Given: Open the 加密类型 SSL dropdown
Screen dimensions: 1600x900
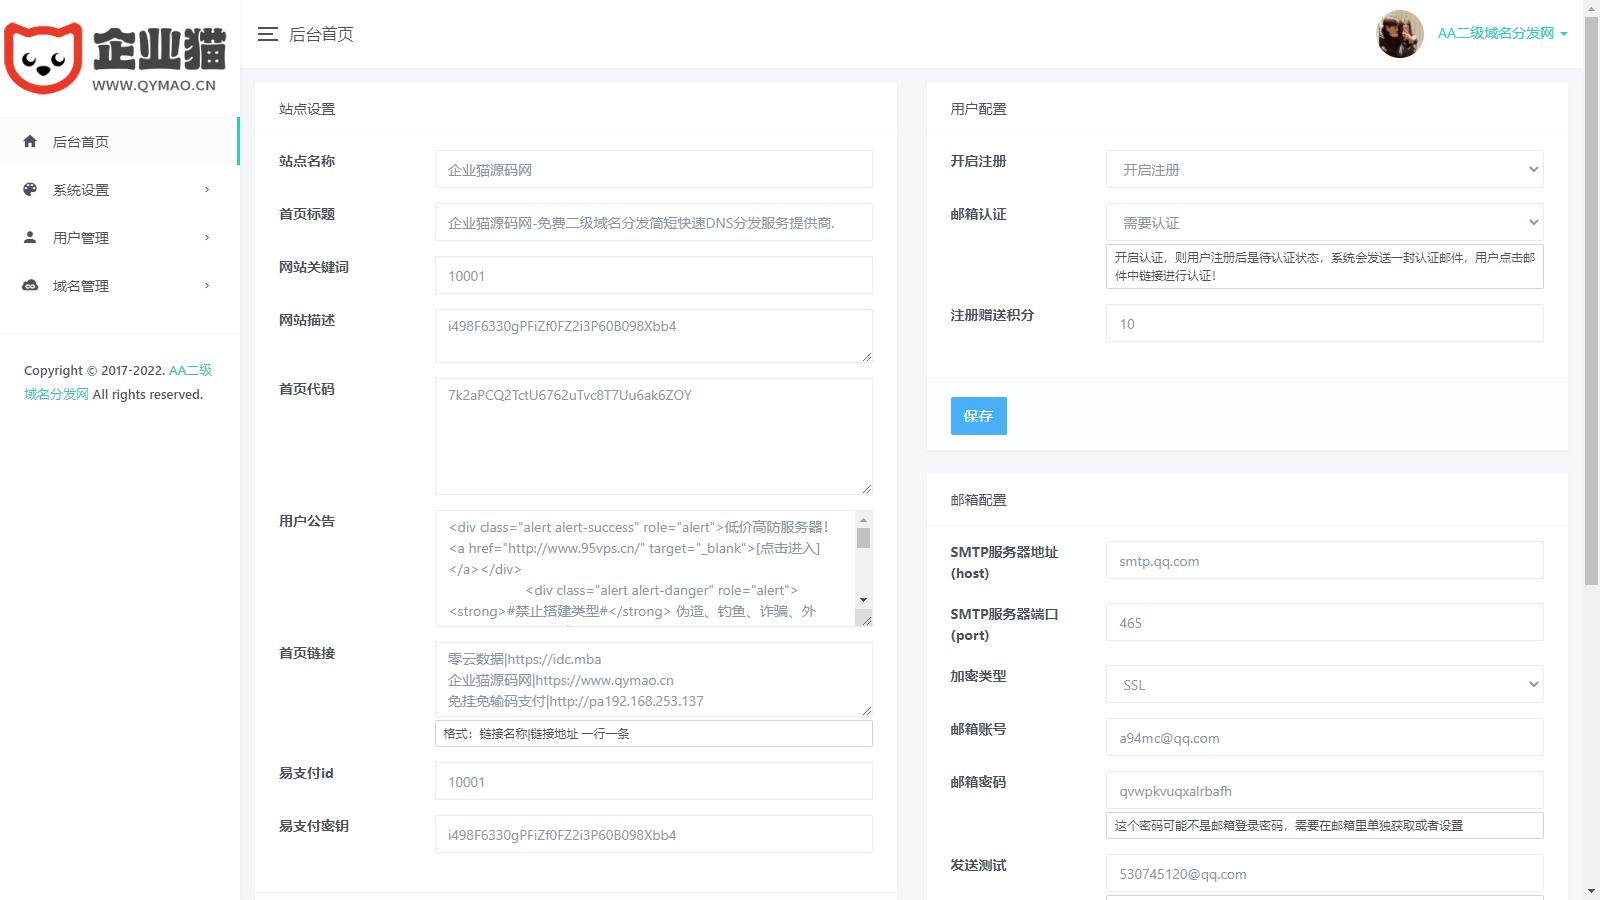Looking at the screenshot, I should [x=1323, y=685].
